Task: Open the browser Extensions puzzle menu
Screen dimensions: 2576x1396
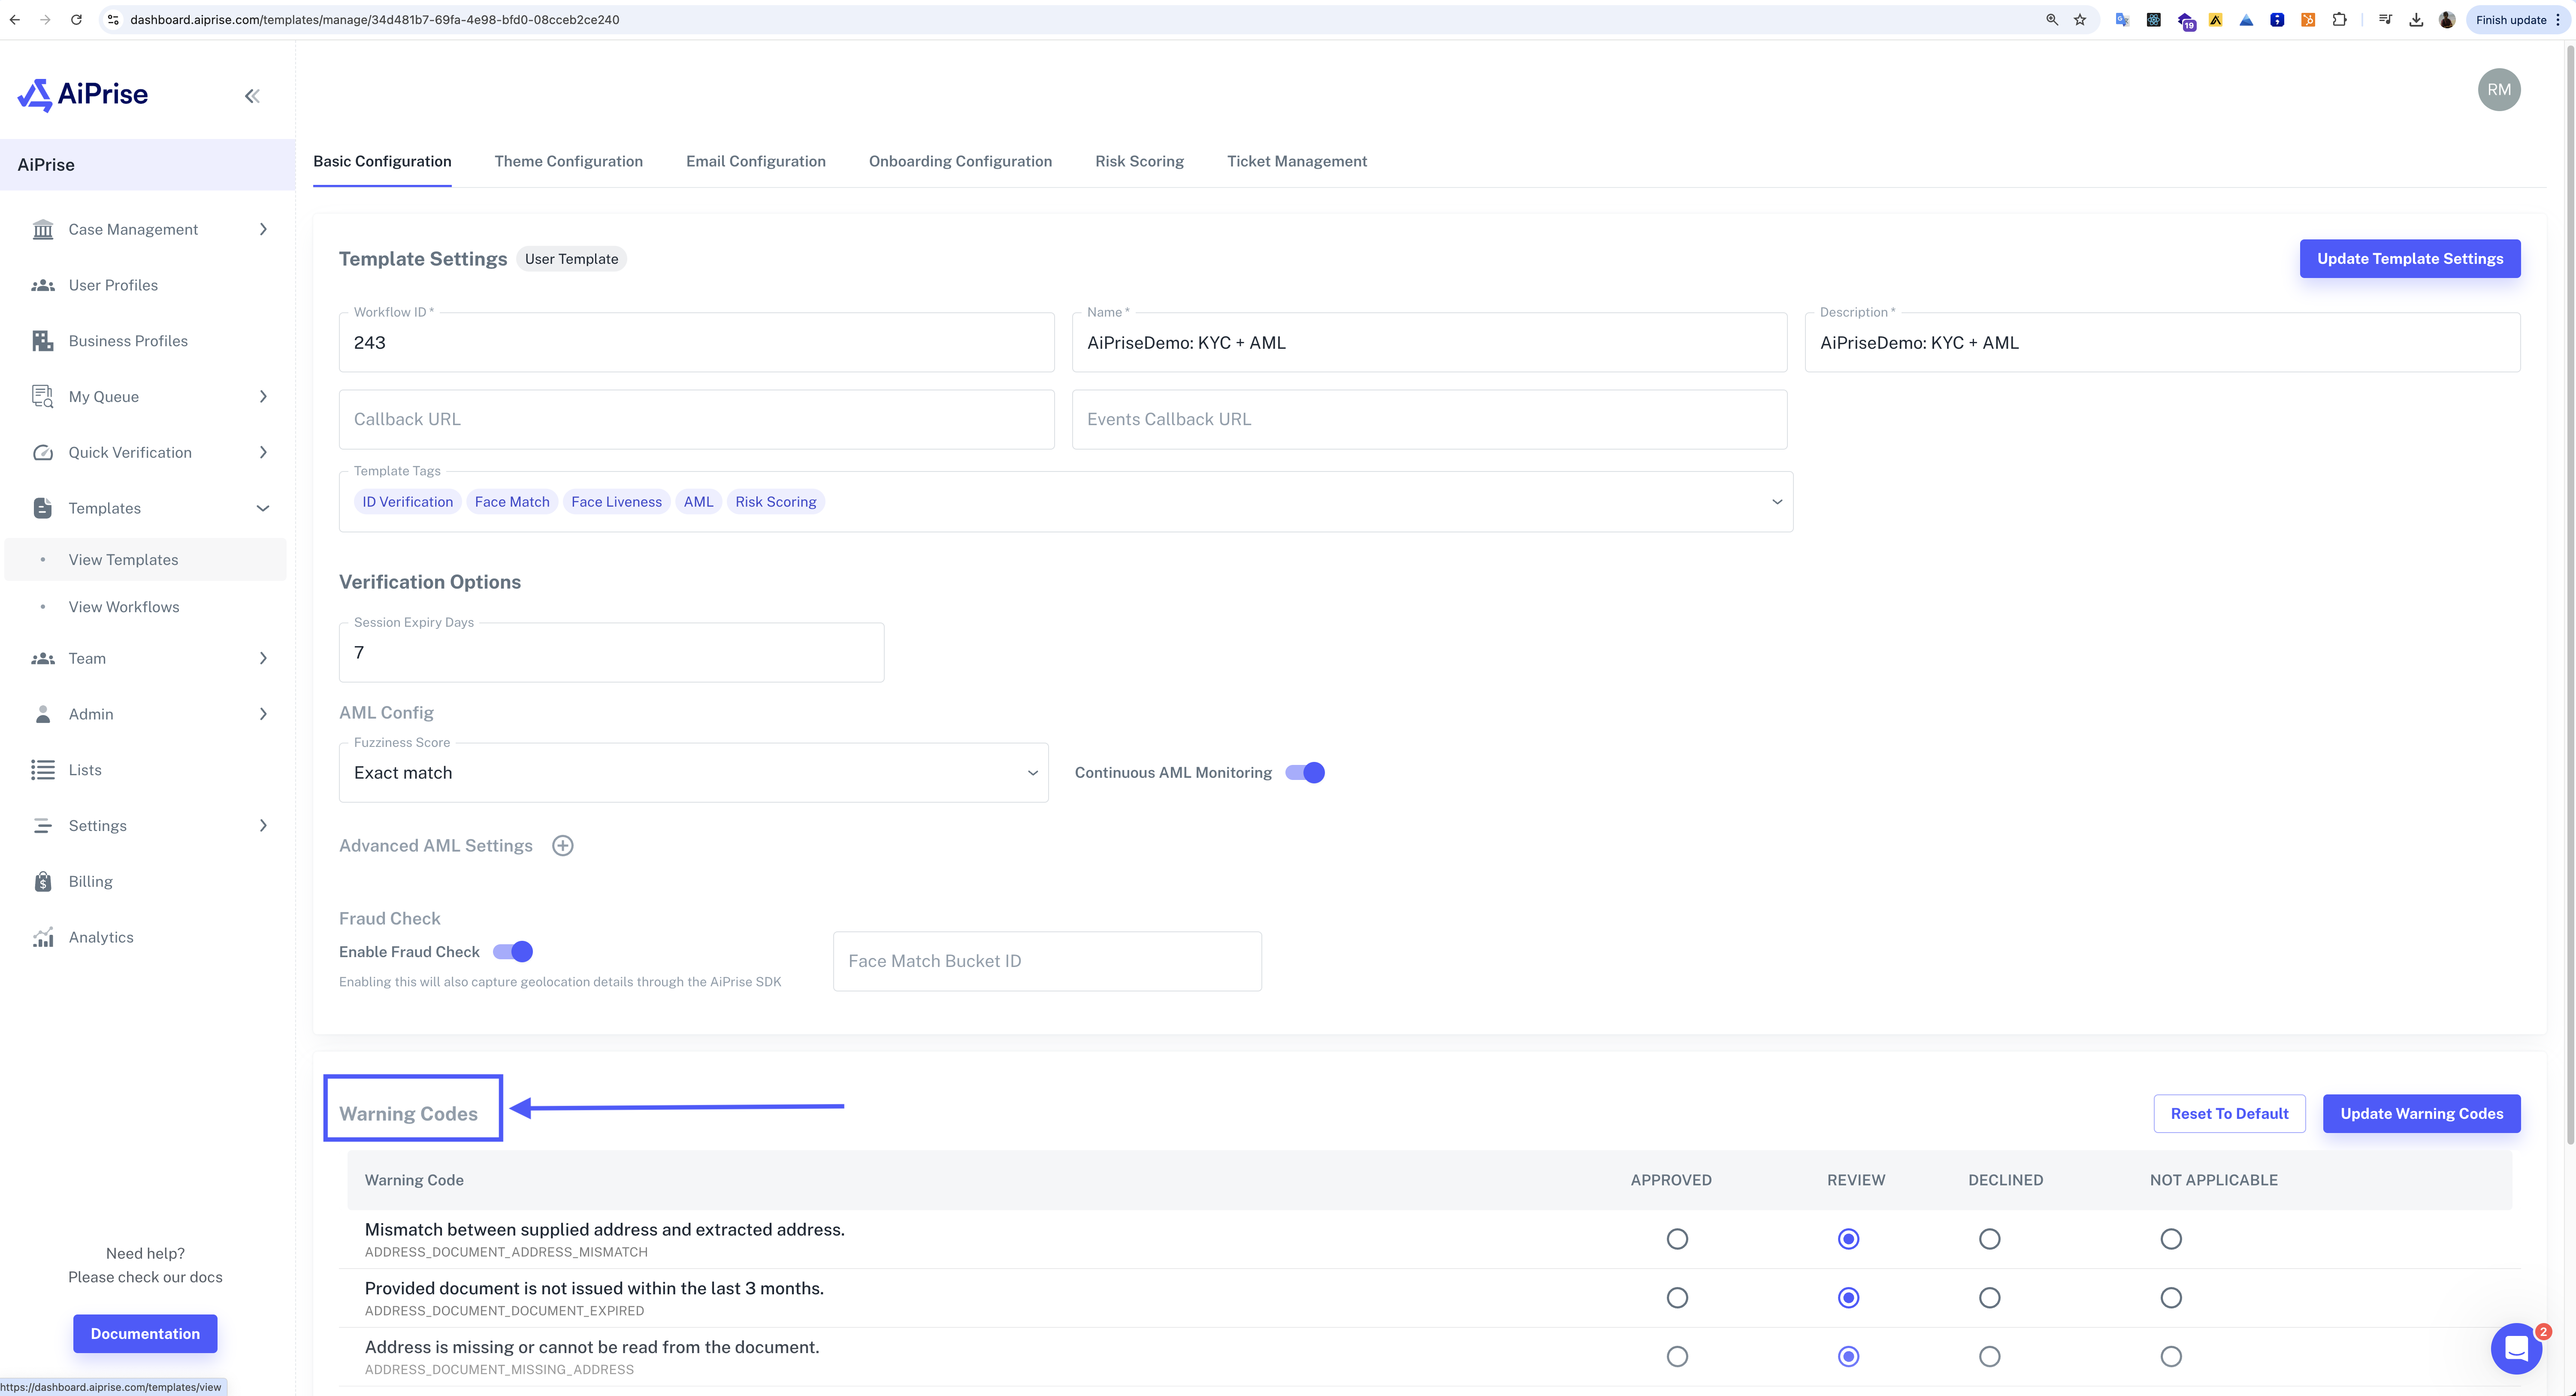Action: [x=2339, y=20]
